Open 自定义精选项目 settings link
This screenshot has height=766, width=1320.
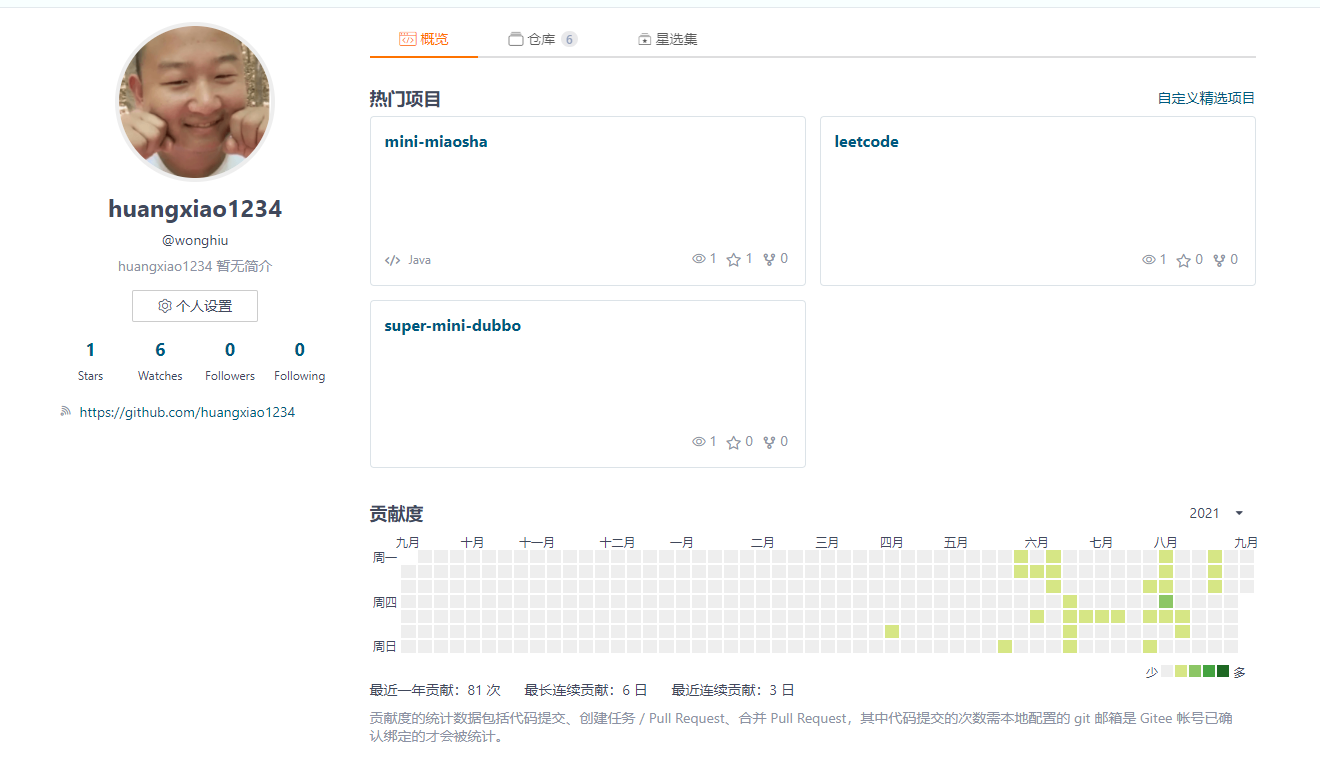pos(1205,97)
